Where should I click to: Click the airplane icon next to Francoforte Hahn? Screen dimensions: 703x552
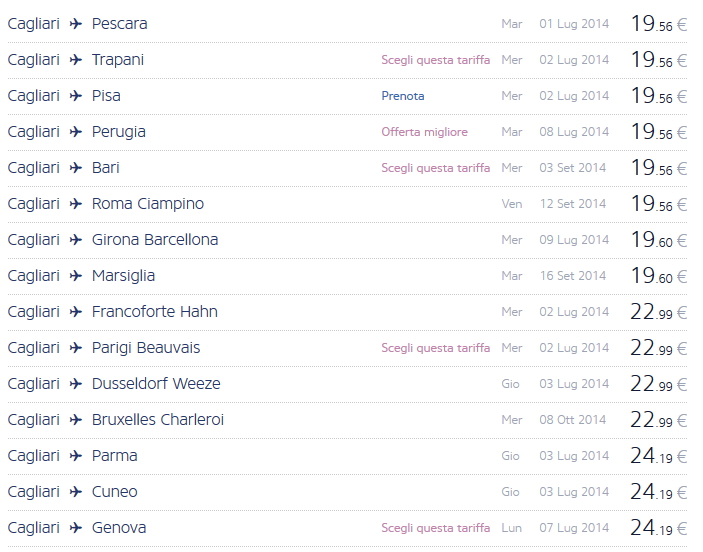[76, 312]
